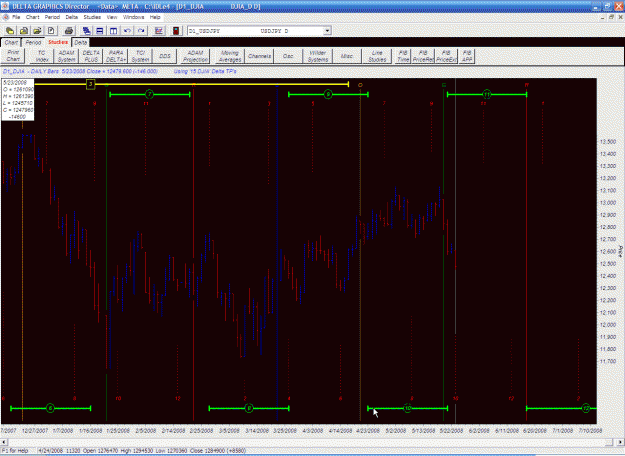Screen dimensions: 625x456
Task: Open the Period menu
Action: [x=52, y=17]
